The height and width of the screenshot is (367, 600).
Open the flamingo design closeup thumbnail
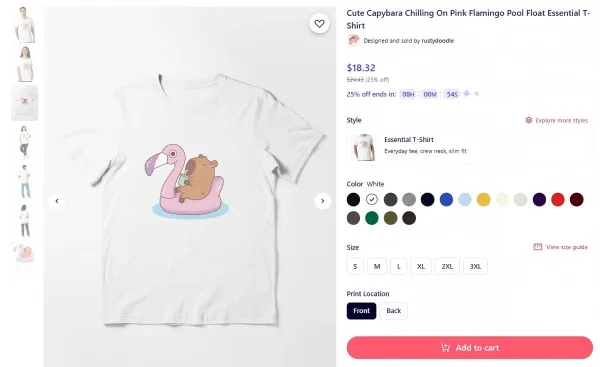click(24, 253)
